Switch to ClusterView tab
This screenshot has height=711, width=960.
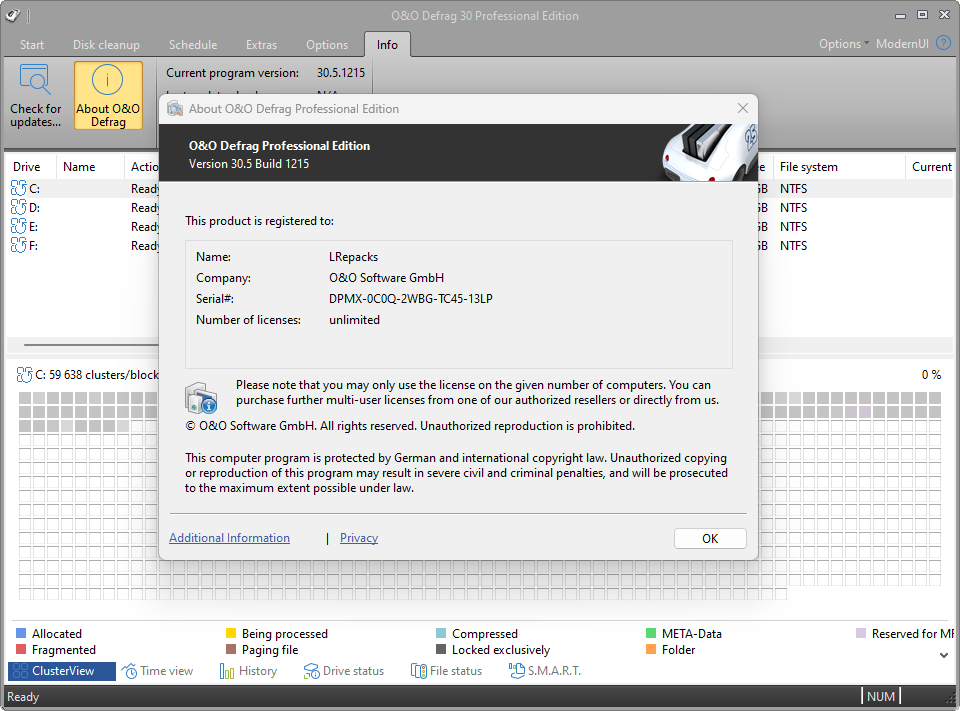click(62, 671)
